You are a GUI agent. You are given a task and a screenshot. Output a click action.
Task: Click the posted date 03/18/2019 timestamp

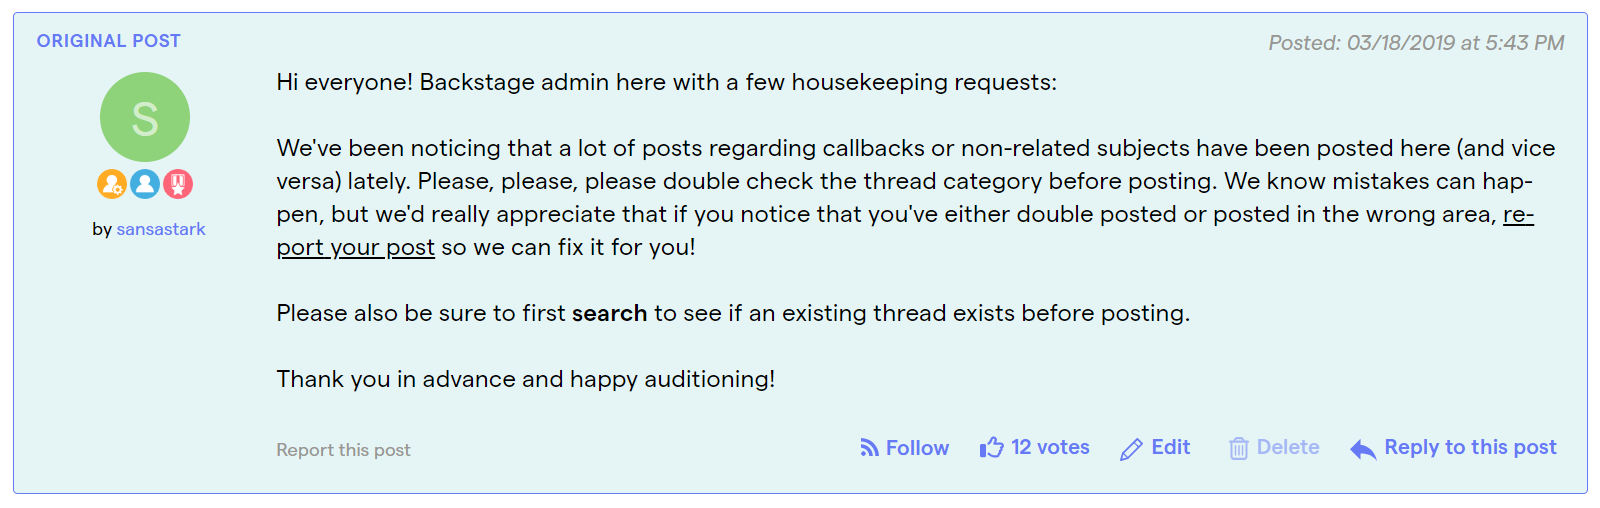coord(1416,43)
